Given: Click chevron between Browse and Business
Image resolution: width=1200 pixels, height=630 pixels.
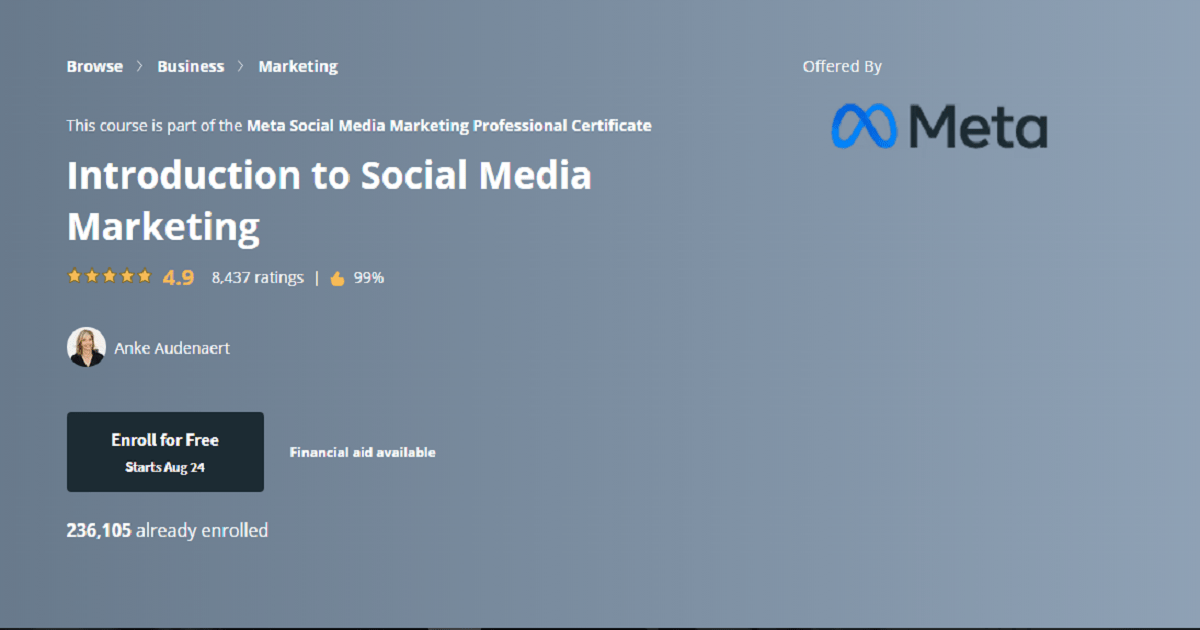Looking at the screenshot, I should (140, 67).
